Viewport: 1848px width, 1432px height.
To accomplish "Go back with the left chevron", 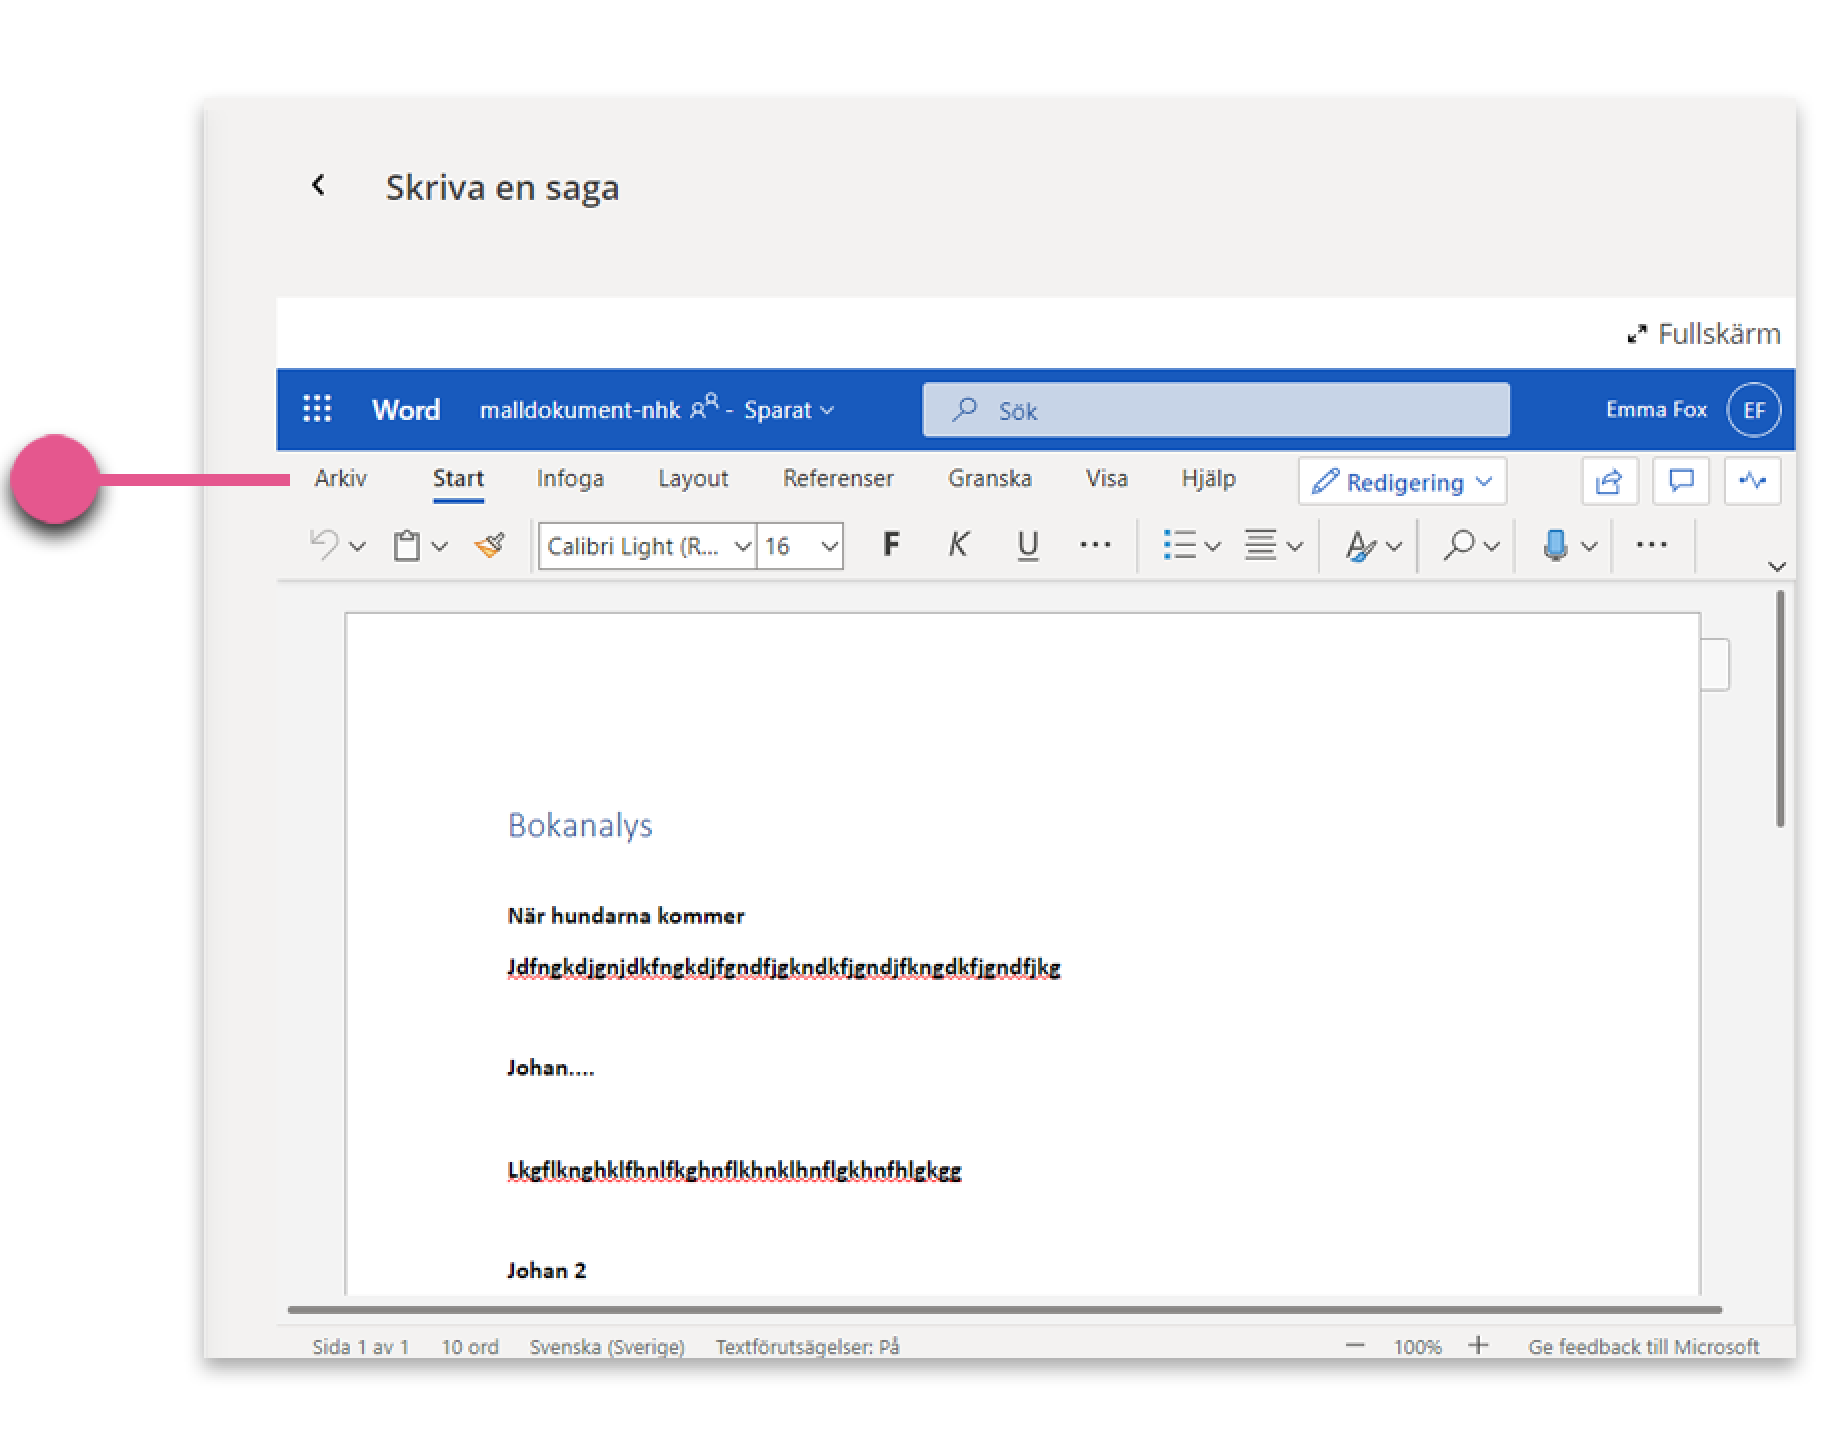I will 318,185.
